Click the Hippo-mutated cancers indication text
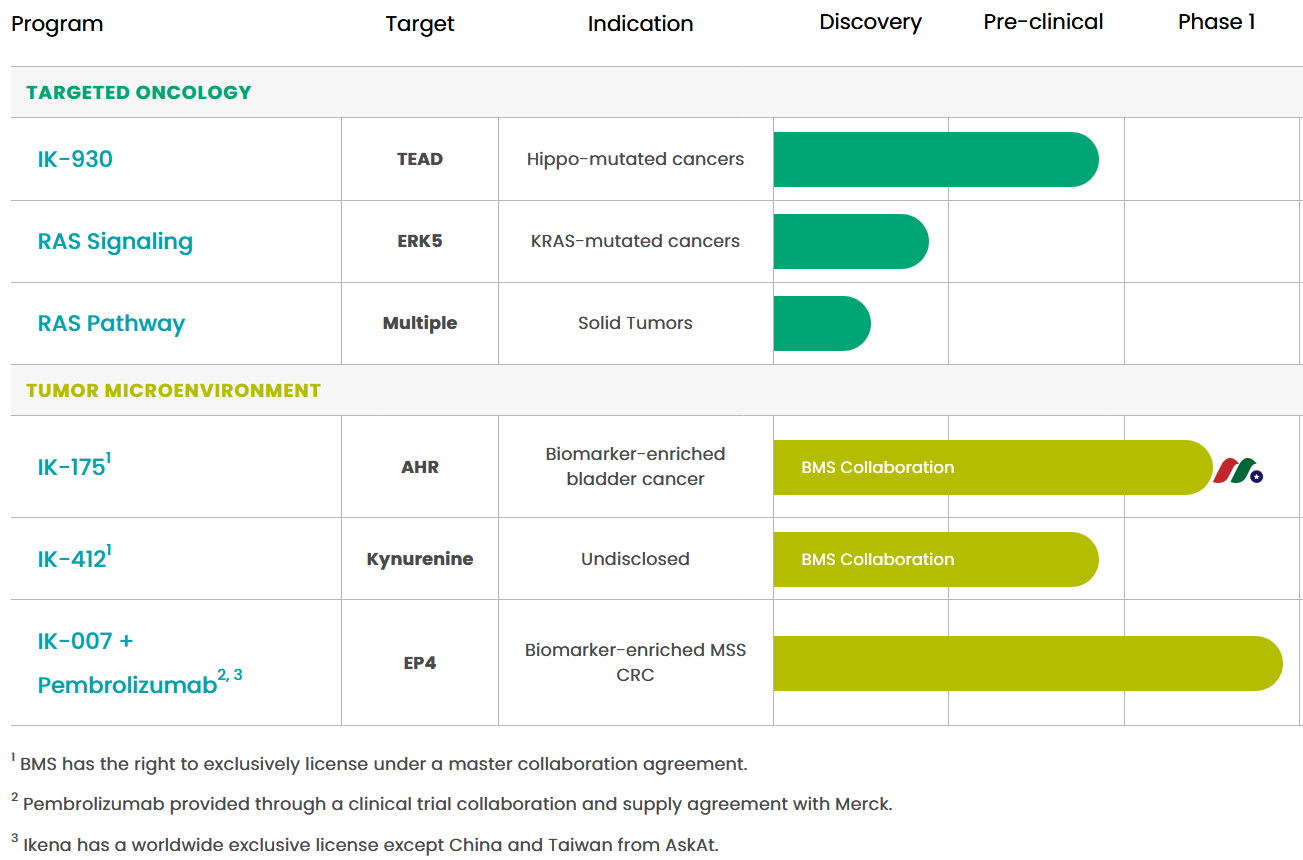Image resolution: width=1303 pixels, height=860 pixels. [635, 159]
